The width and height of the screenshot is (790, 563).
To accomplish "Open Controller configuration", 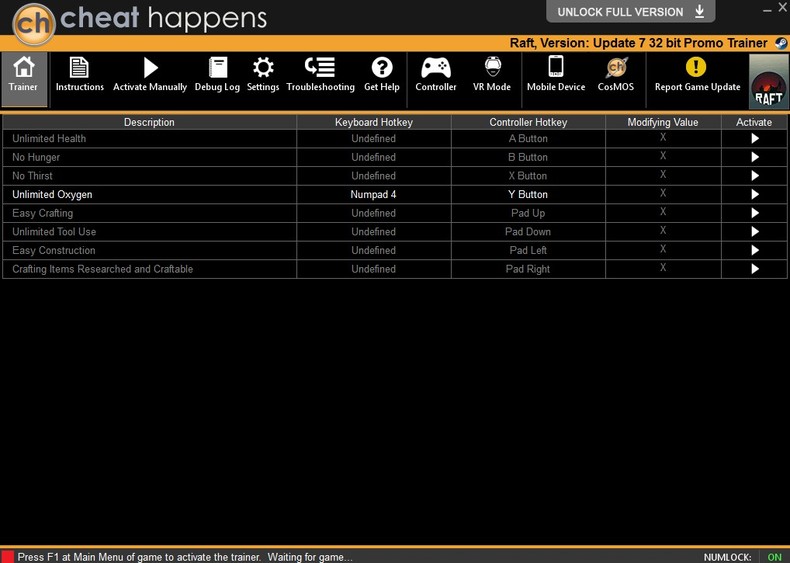I will click(x=436, y=69).
